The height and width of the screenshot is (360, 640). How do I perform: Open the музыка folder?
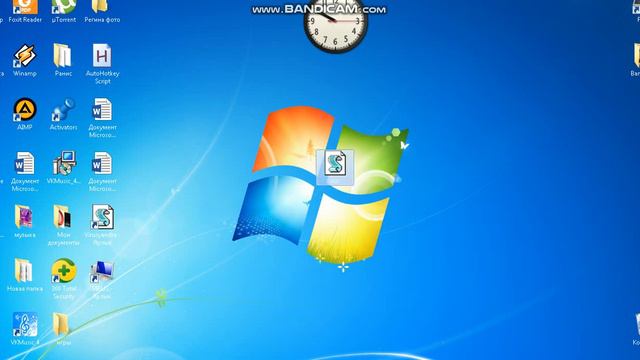click(24, 221)
